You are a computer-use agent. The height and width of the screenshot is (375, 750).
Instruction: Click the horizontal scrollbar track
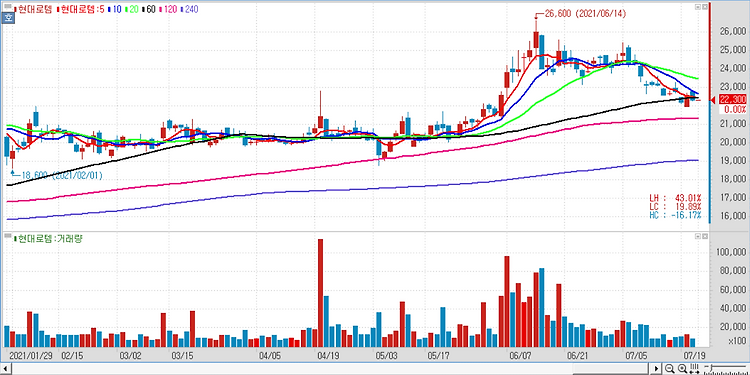(330, 368)
